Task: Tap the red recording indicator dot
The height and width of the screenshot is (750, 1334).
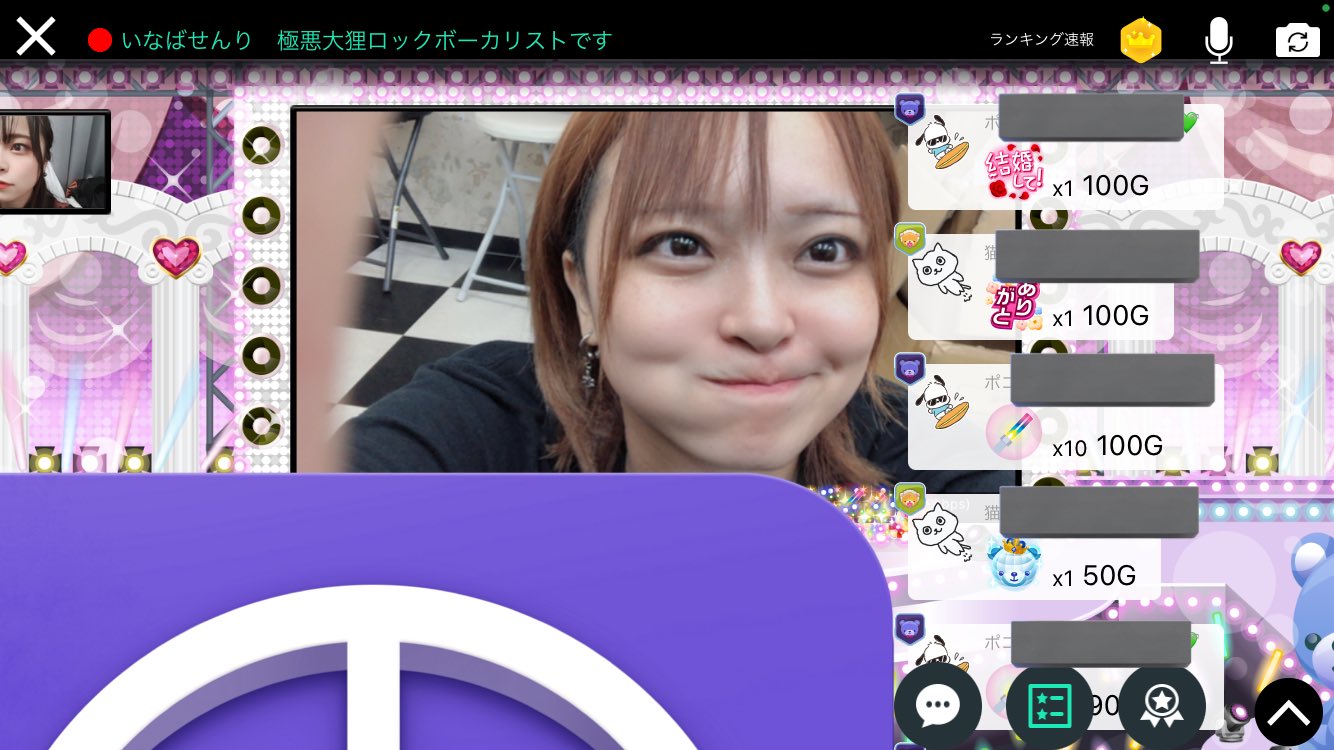Action: pos(100,40)
